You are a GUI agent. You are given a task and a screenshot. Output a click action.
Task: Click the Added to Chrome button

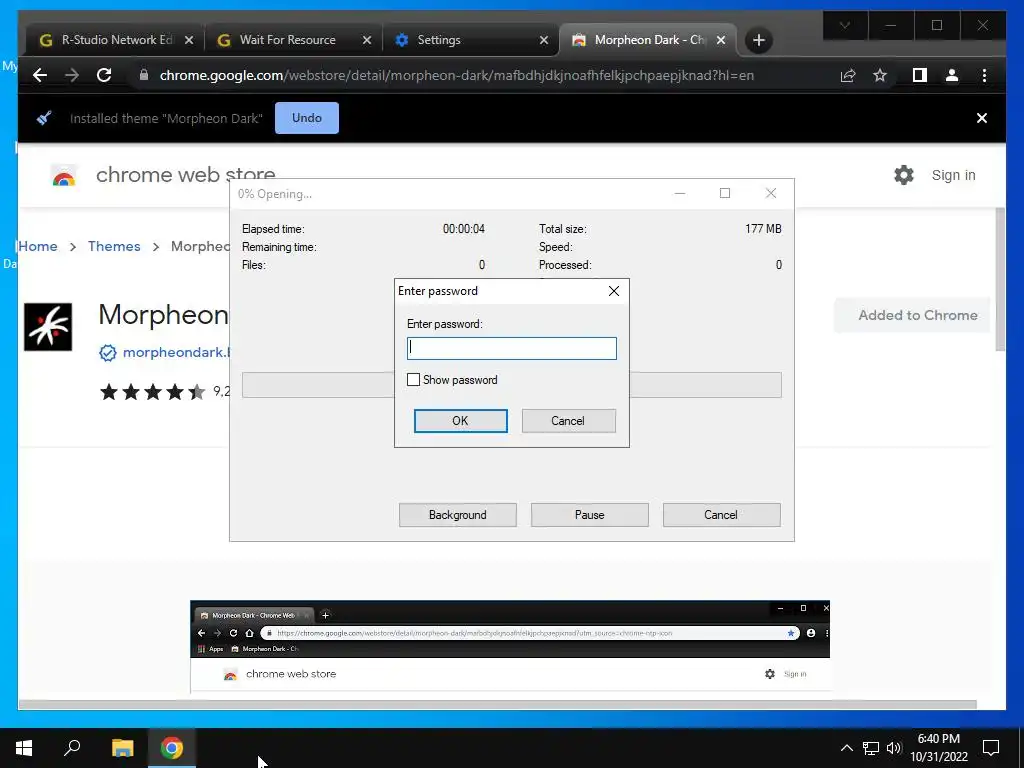click(912, 315)
